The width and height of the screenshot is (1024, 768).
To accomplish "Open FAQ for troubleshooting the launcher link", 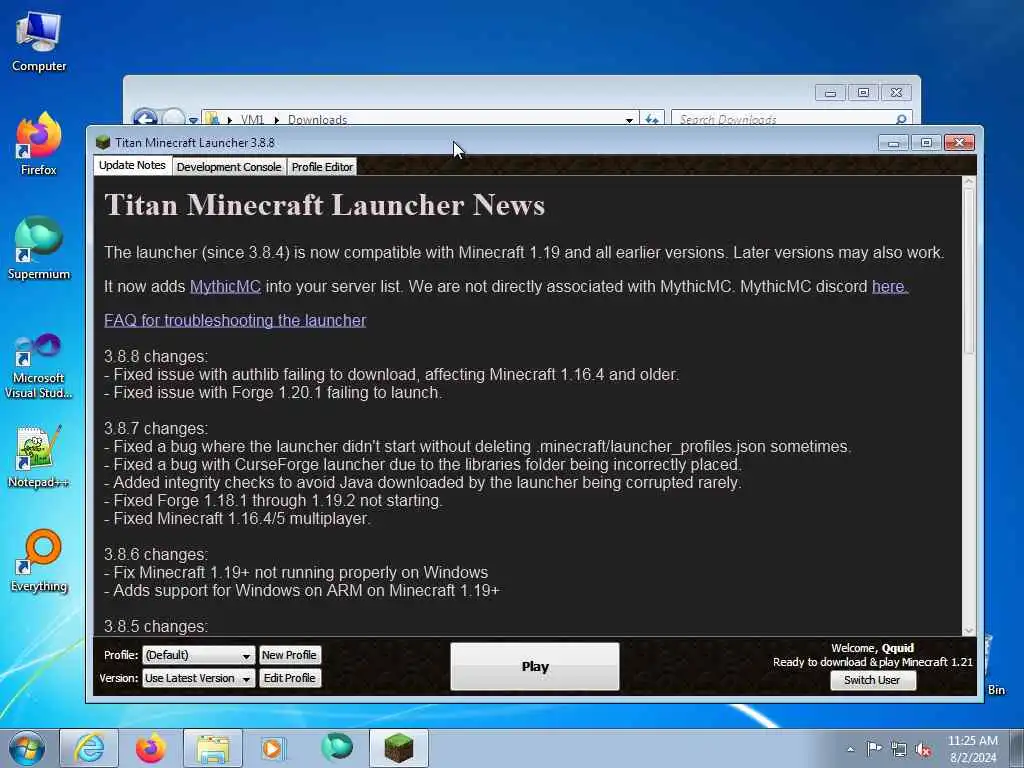I will click(235, 321).
